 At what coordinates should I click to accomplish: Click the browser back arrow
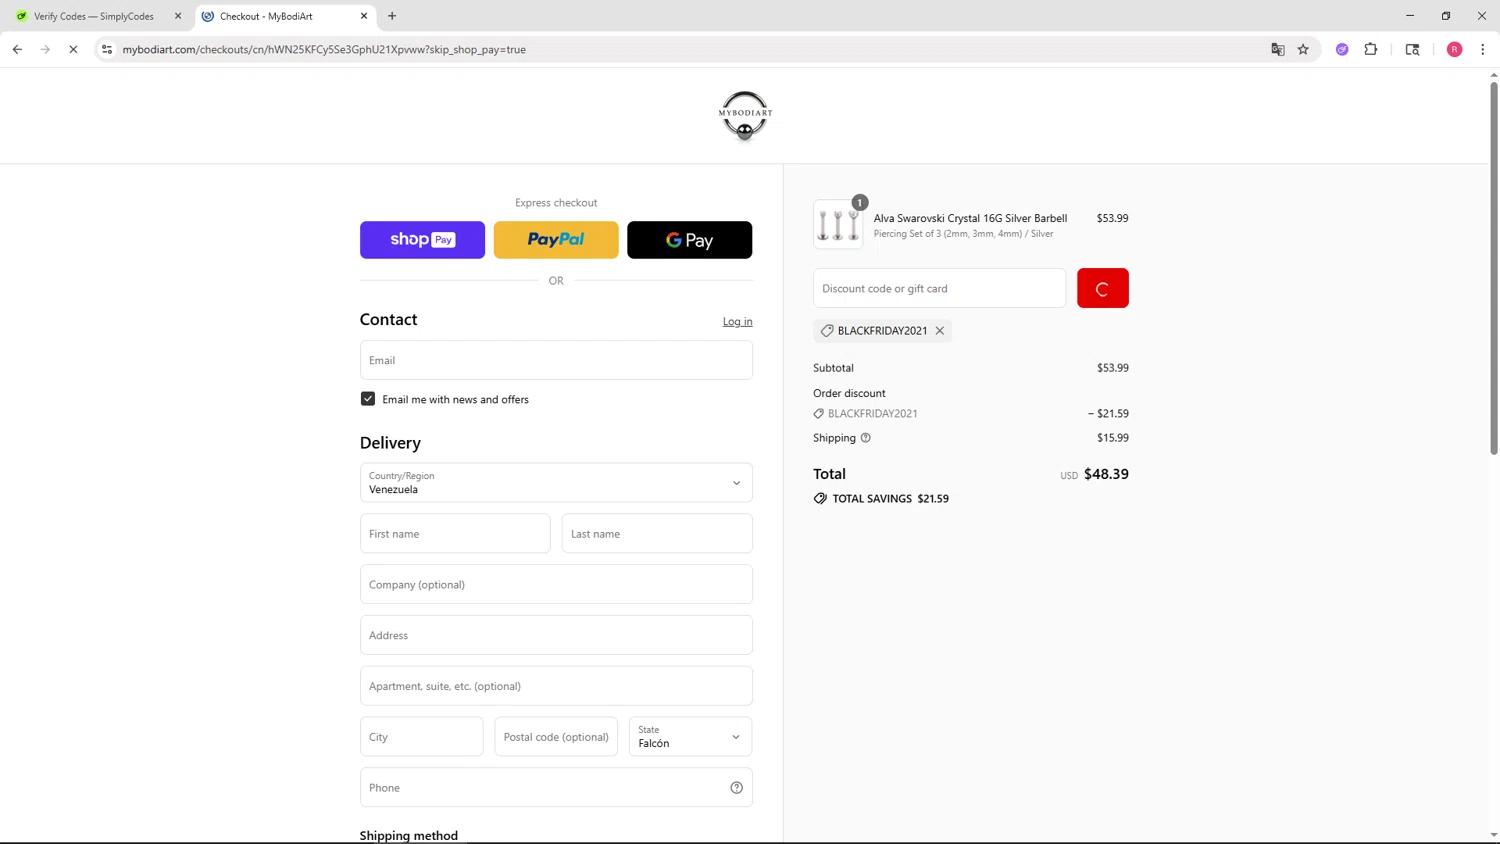[x=17, y=49]
